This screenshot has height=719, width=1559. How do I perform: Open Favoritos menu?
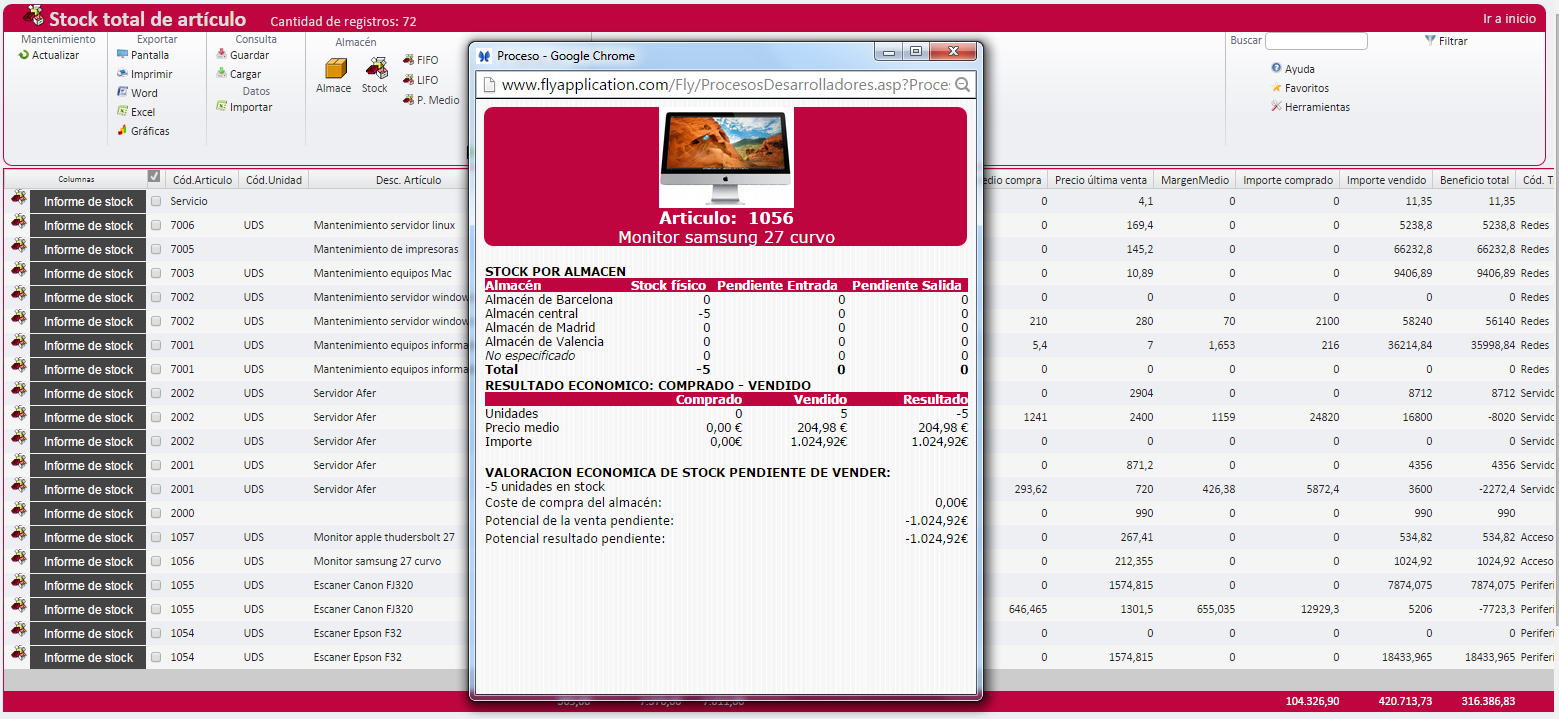(1306, 88)
